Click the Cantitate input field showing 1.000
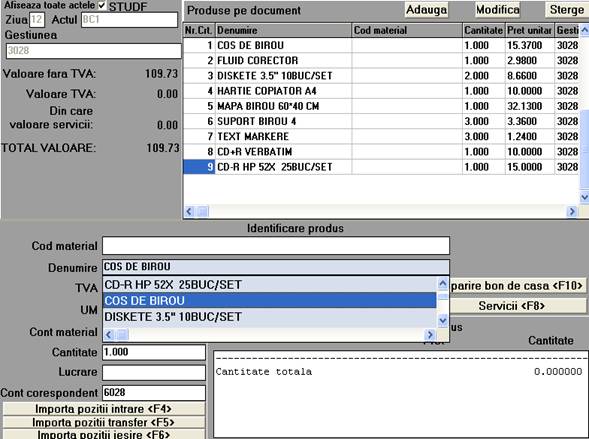This screenshot has height=439, width=589. click(x=154, y=352)
